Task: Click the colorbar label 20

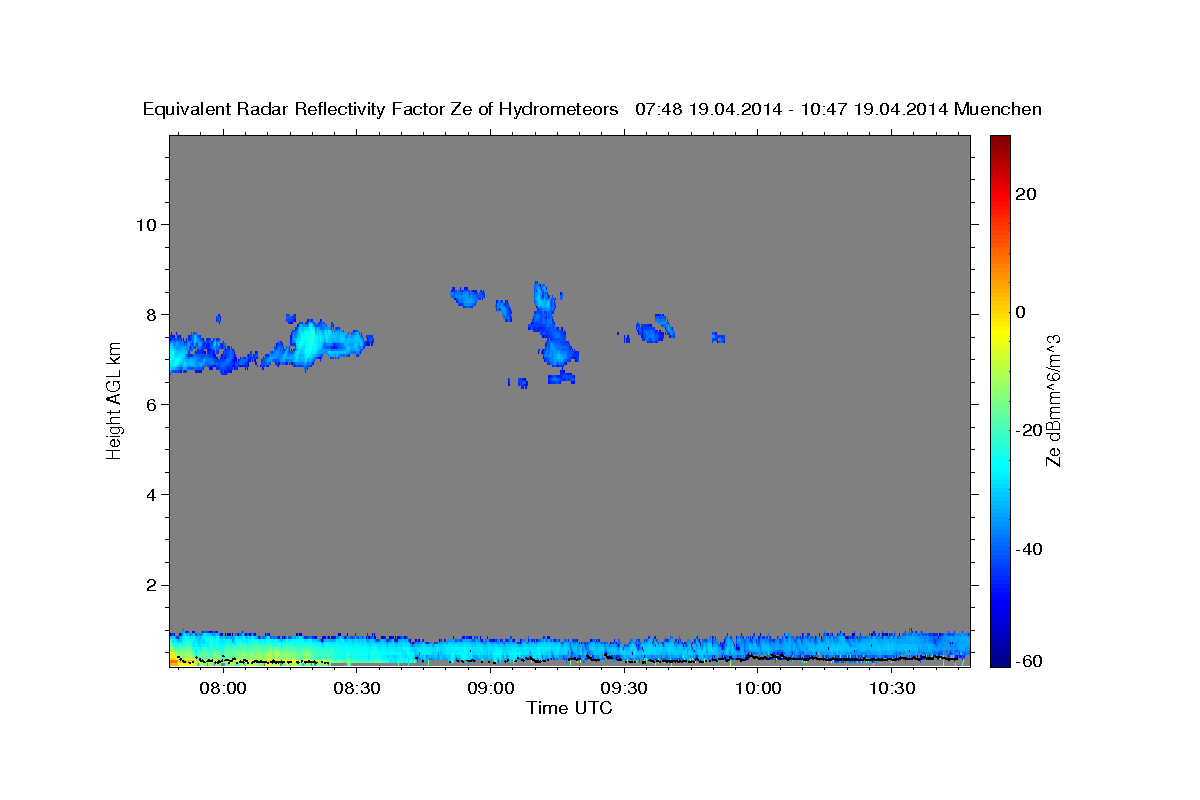Action: [x=1024, y=194]
